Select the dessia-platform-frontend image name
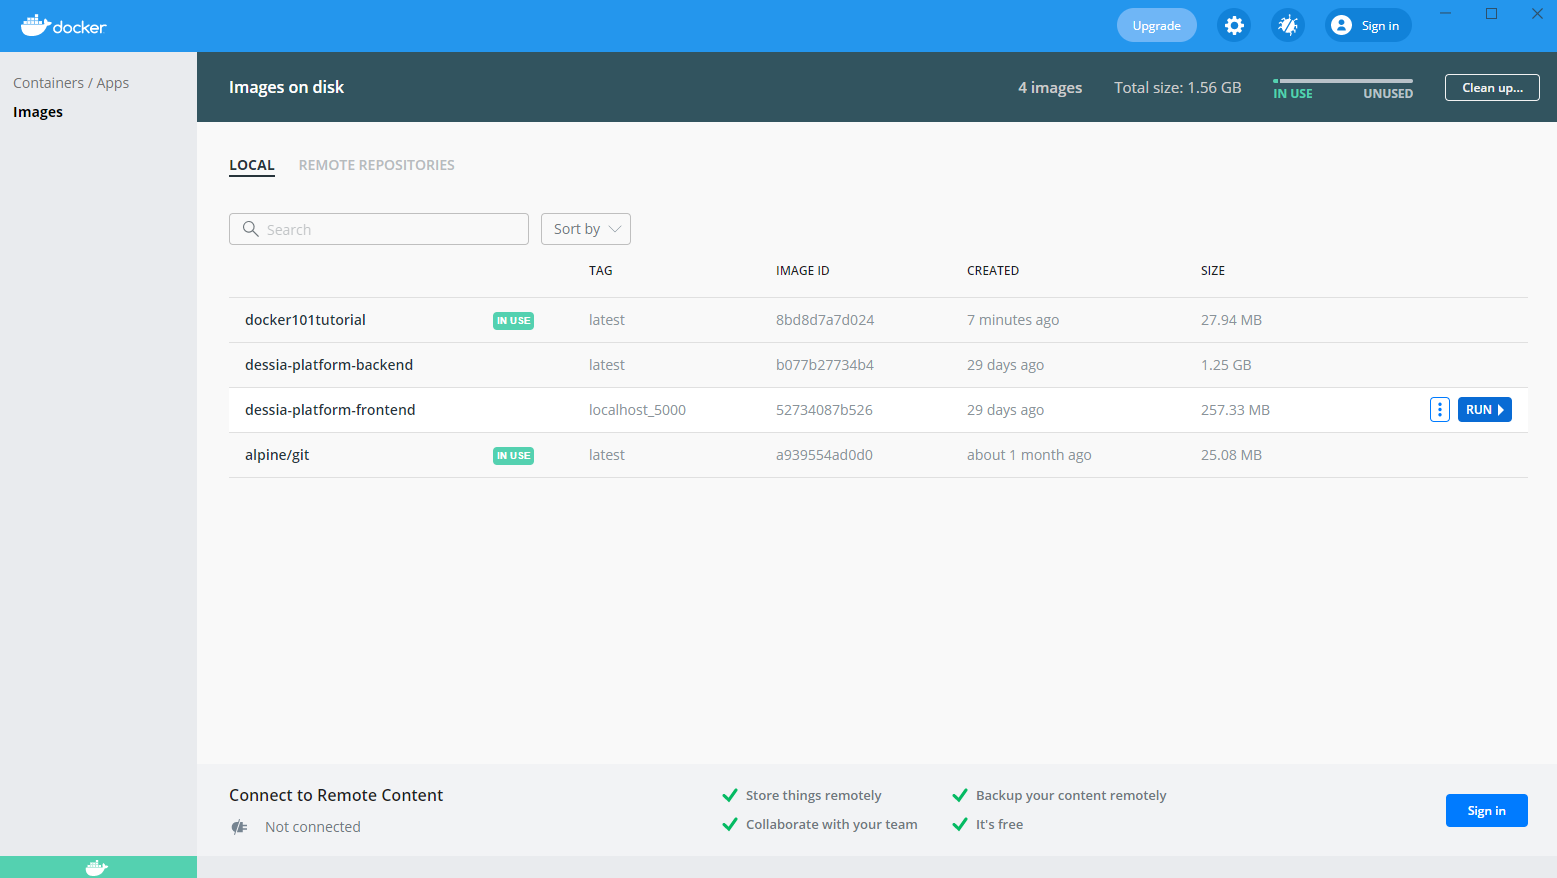 coord(330,410)
